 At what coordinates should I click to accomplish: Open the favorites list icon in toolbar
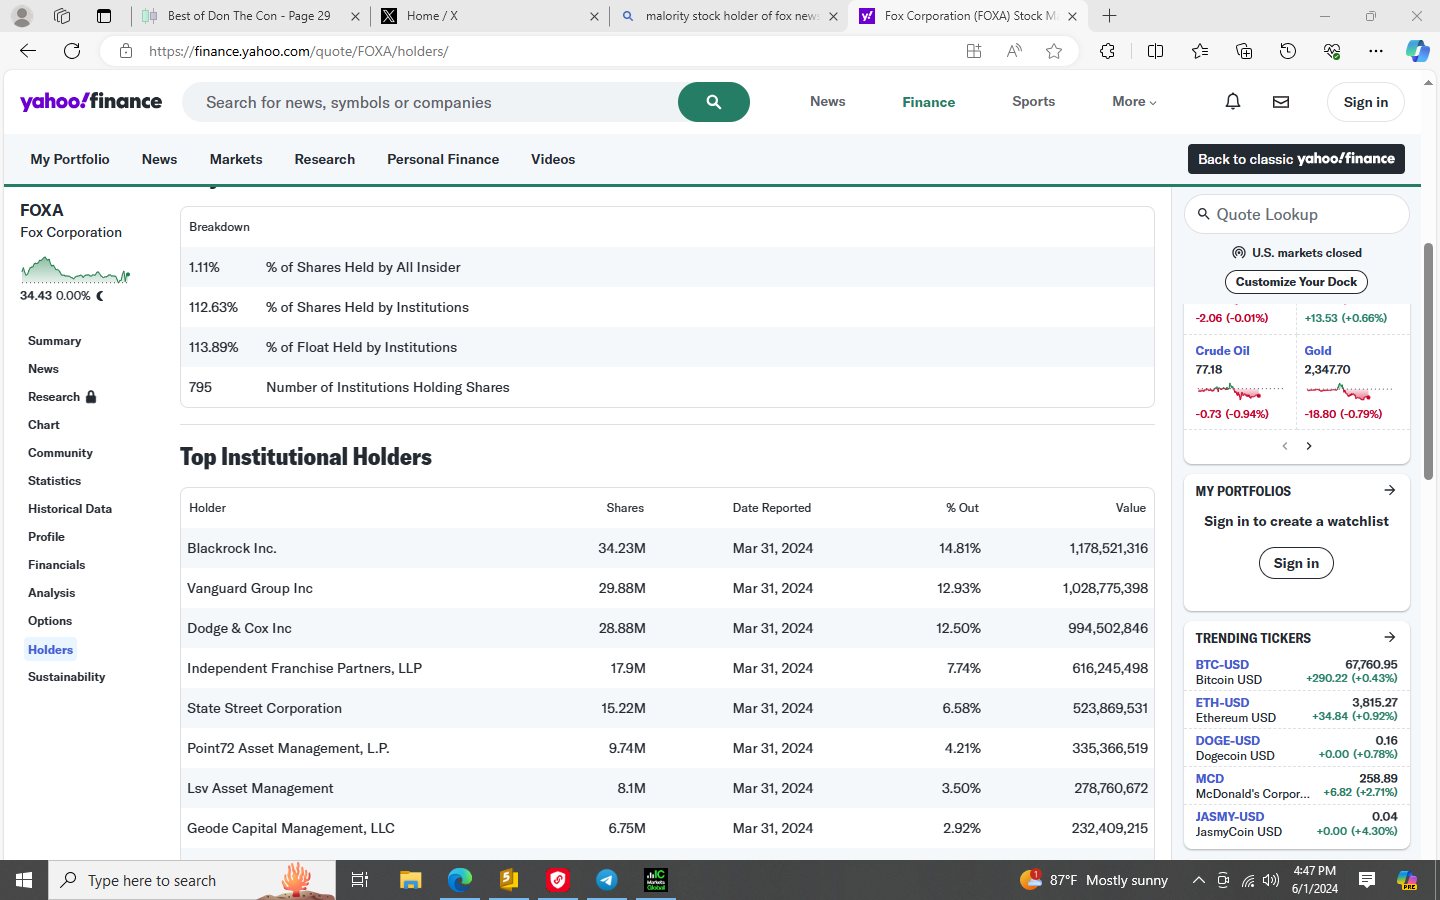pos(1200,51)
